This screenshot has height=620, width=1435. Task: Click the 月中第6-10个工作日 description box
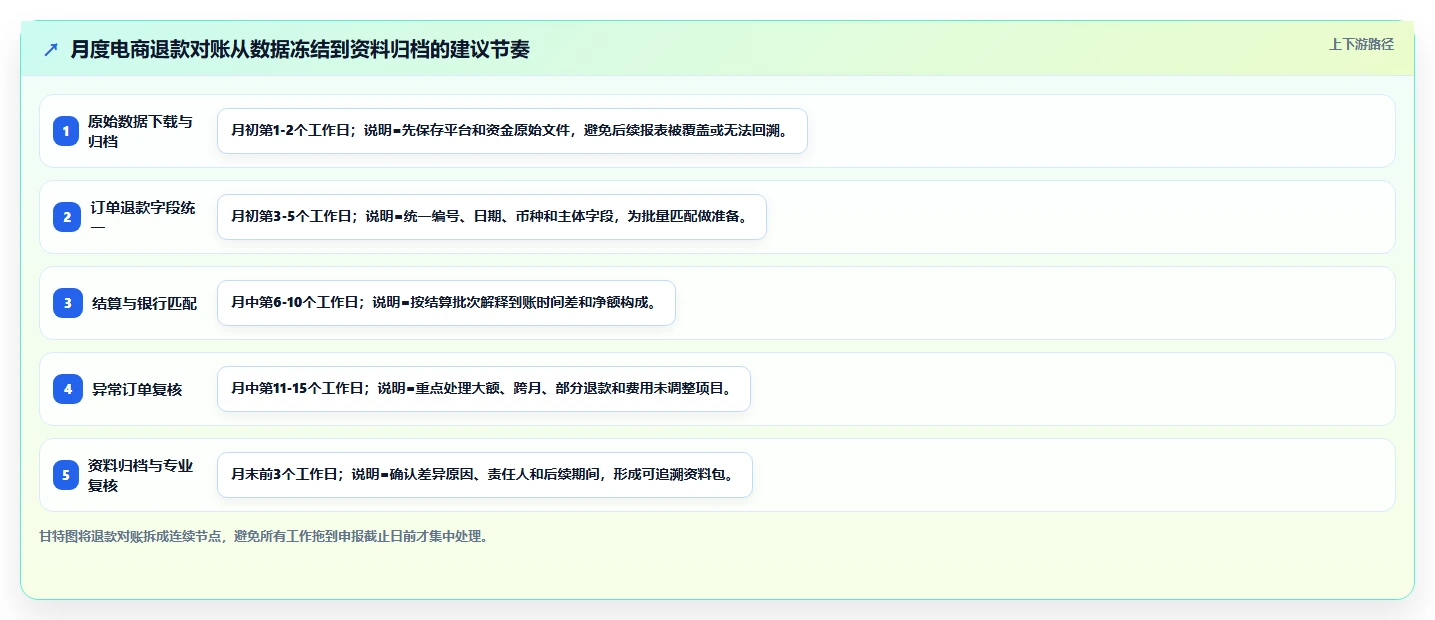point(446,303)
